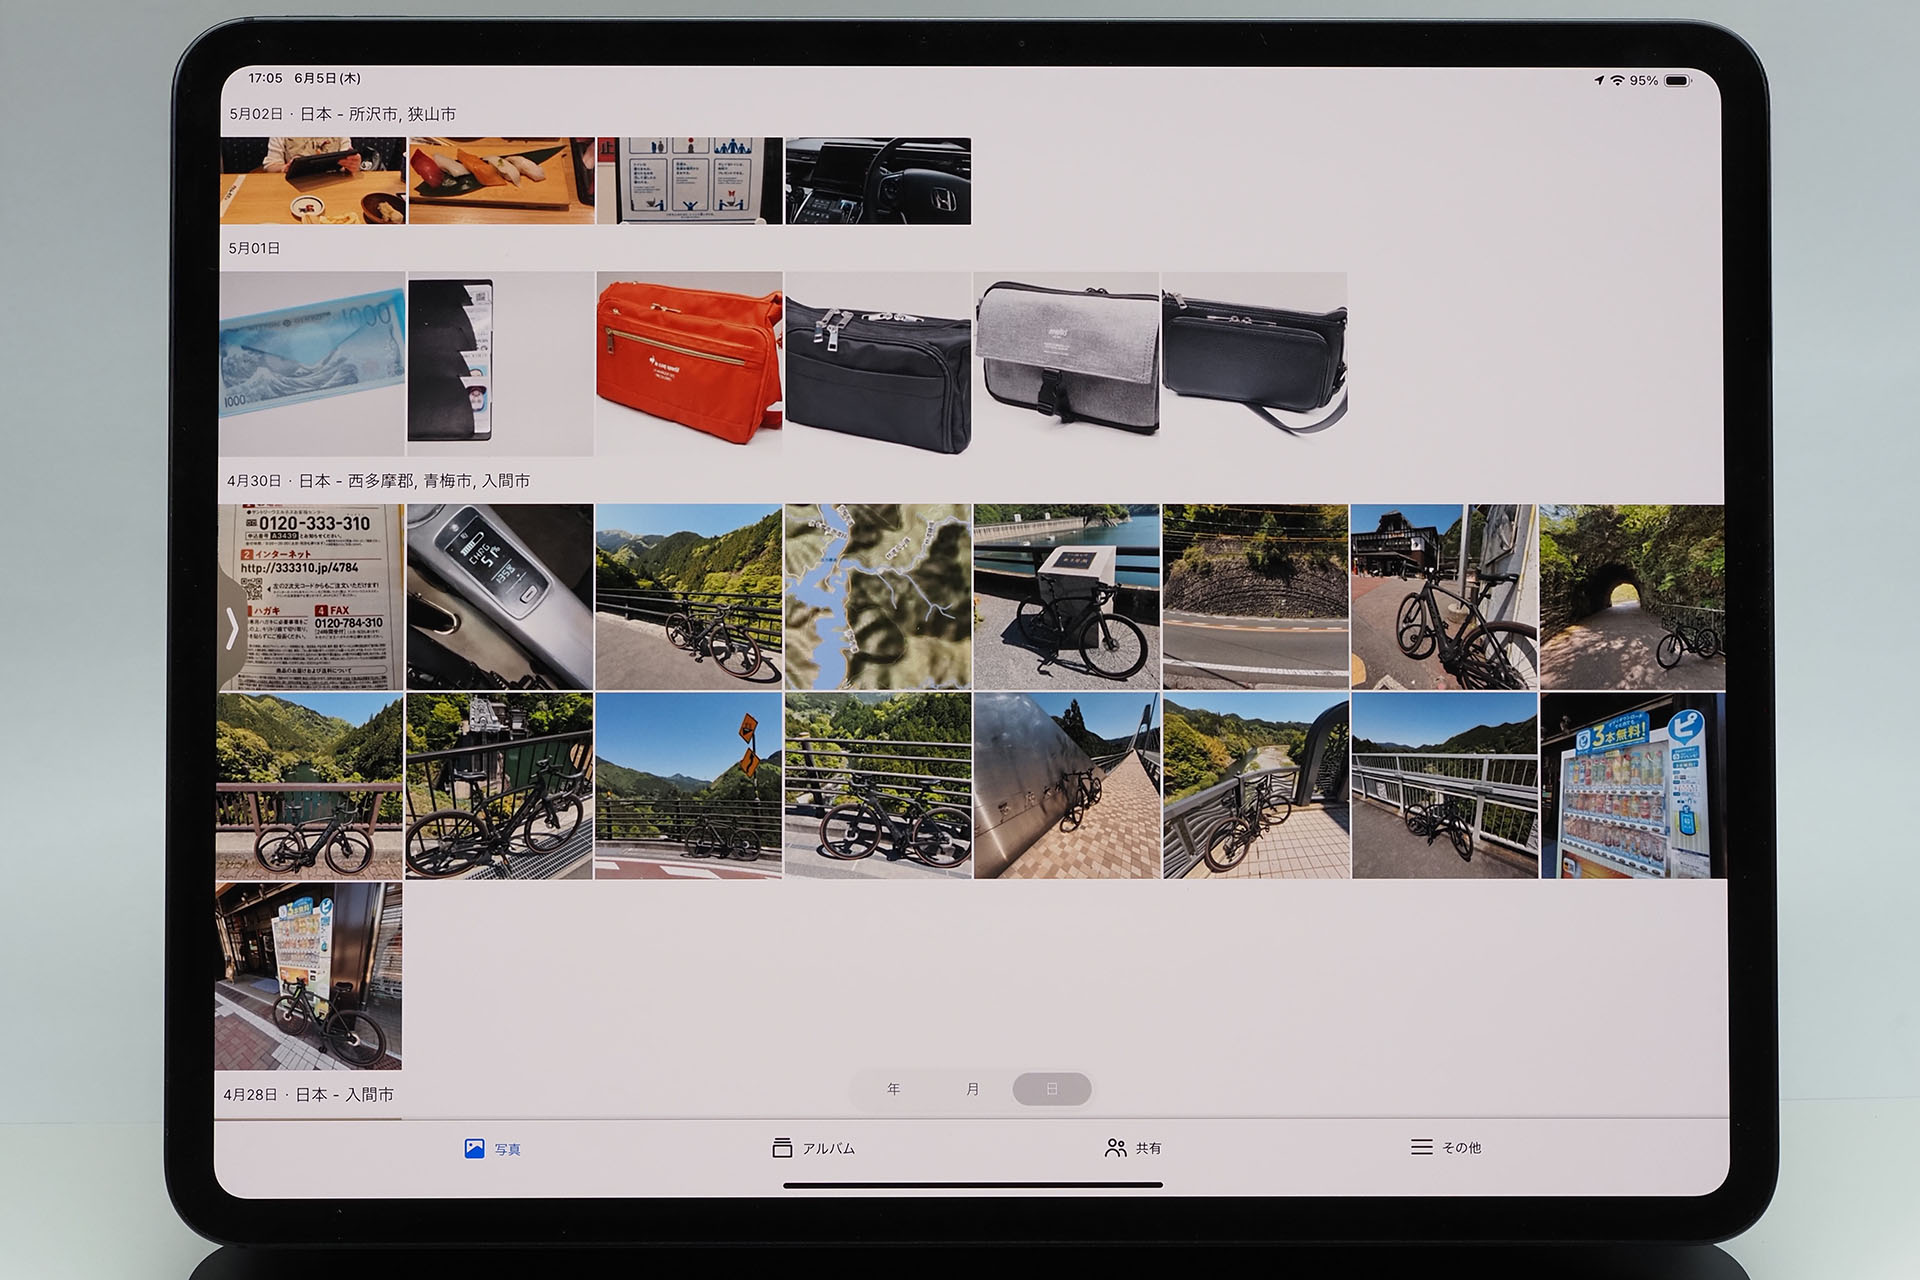This screenshot has width=1920, height=1280.
Task: Open the orange shoulder bag photo
Action: tap(690, 364)
